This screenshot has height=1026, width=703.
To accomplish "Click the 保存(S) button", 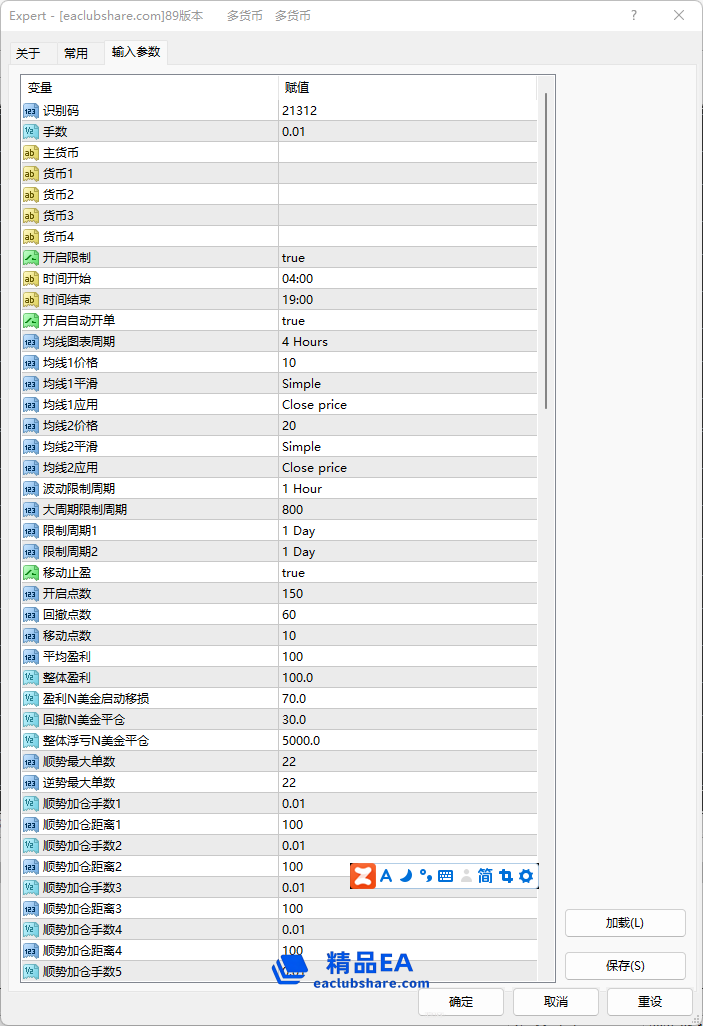I will tap(625, 966).
